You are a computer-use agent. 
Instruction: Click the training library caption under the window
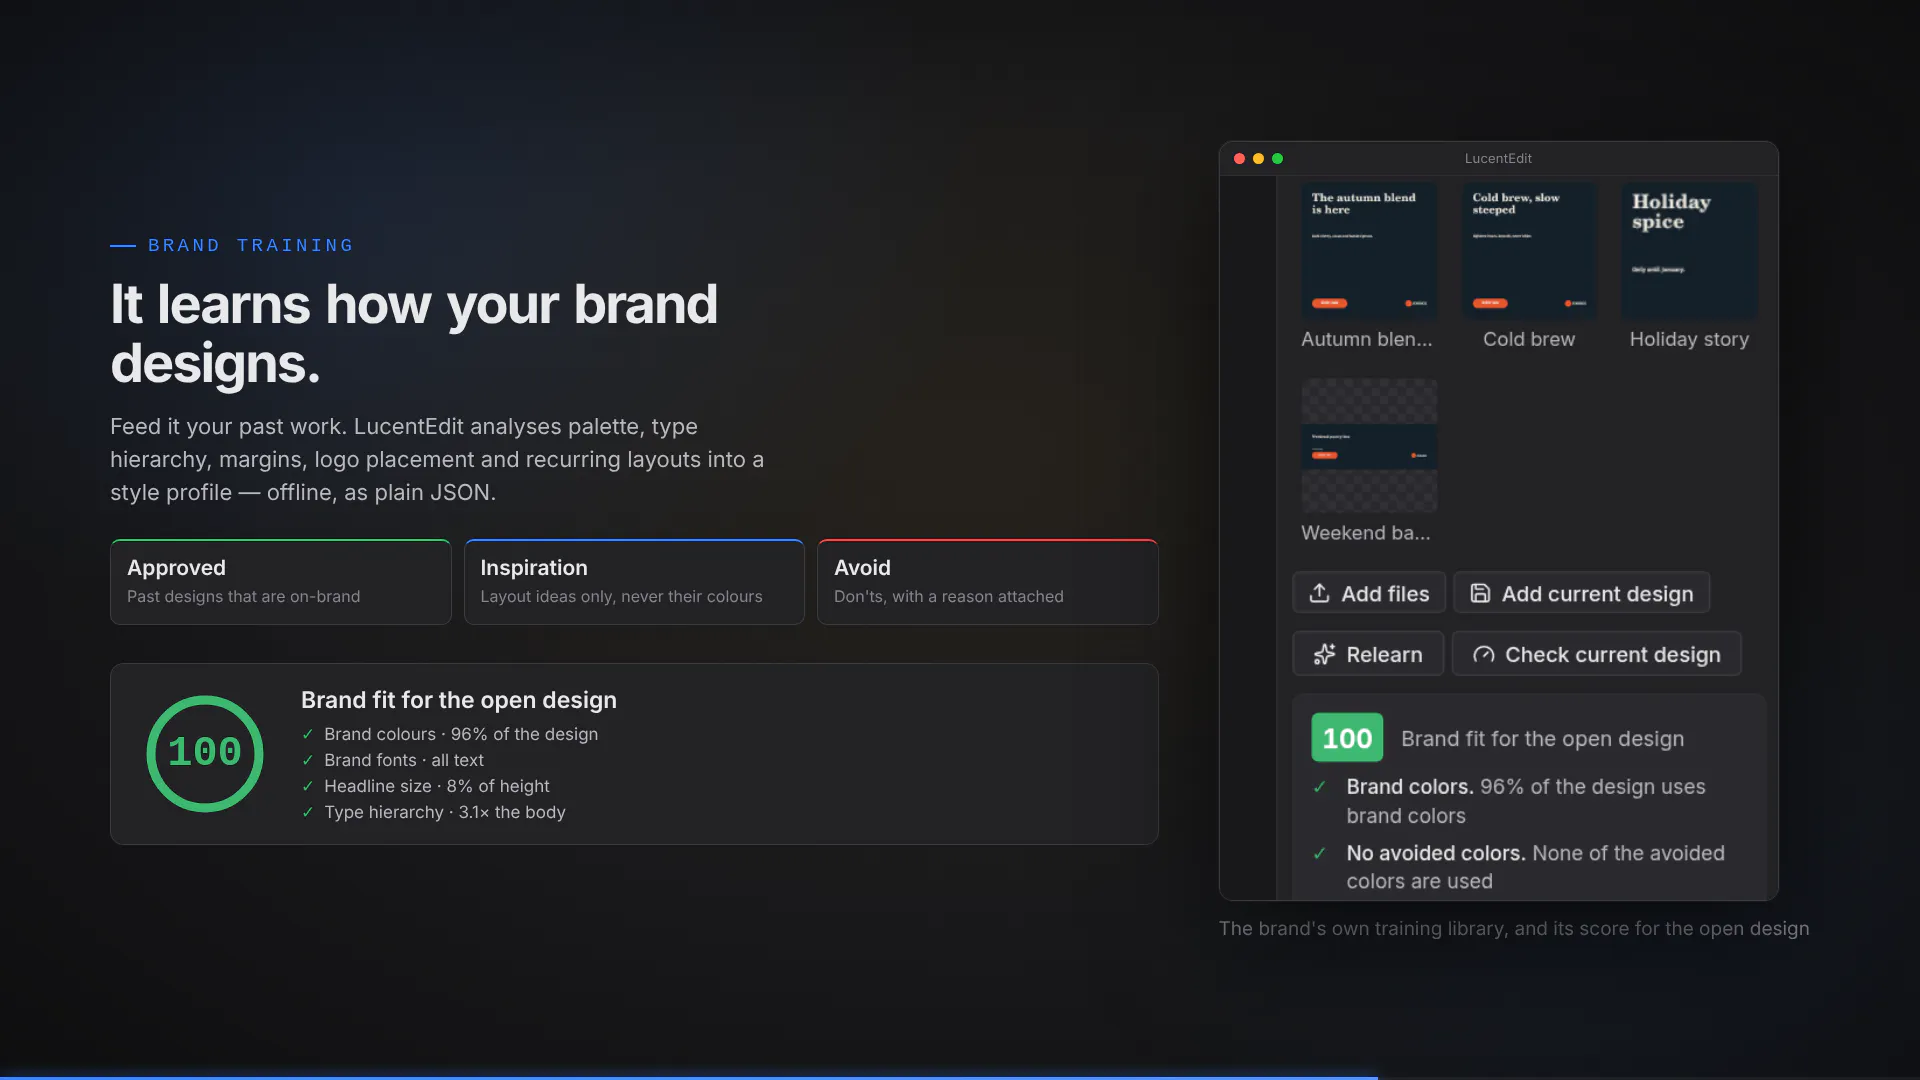coord(1513,929)
